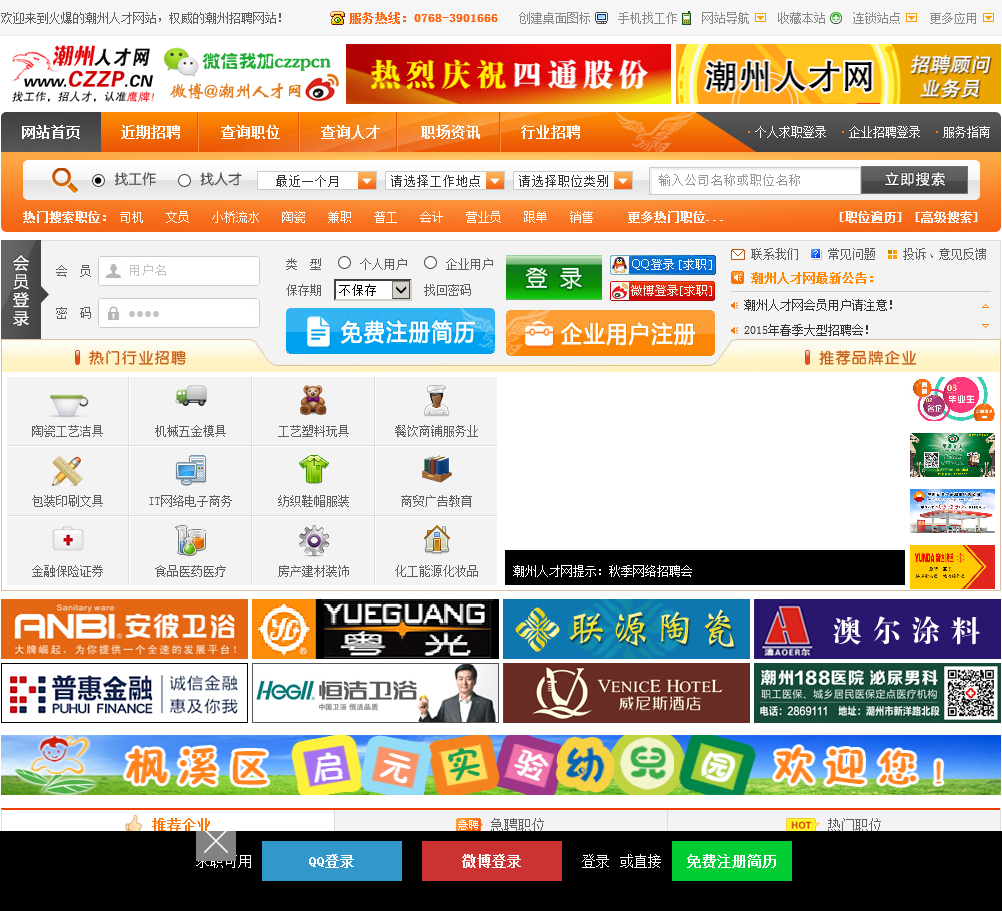Image resolution: width=1002 pixels, height=911 pixels.
Task: Click the 常见问题 question icon
Action: tap(816, 254)
